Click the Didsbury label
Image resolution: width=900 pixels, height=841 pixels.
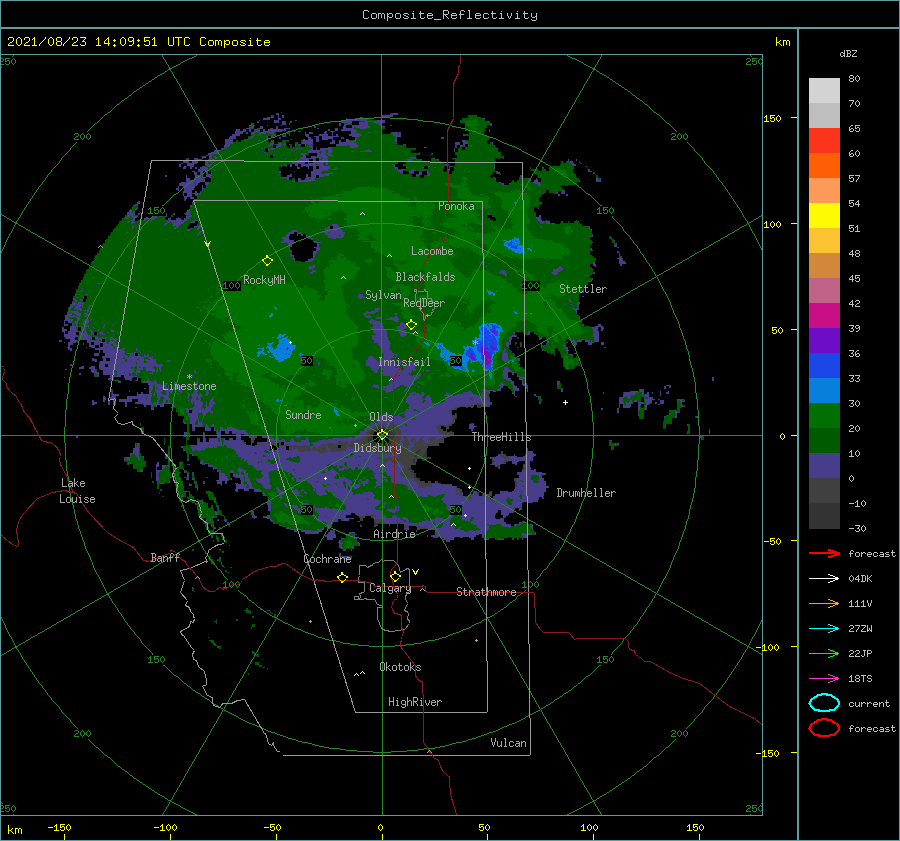[377, 448]
